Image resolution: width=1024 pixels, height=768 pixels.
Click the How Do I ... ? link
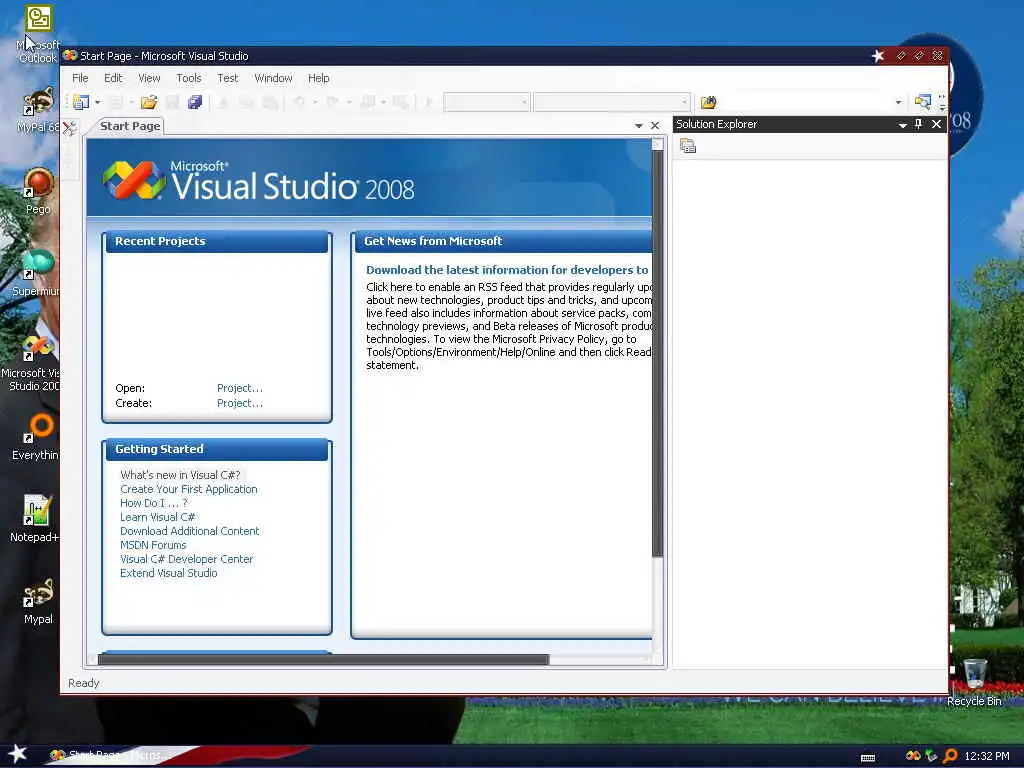coord(153,503)
